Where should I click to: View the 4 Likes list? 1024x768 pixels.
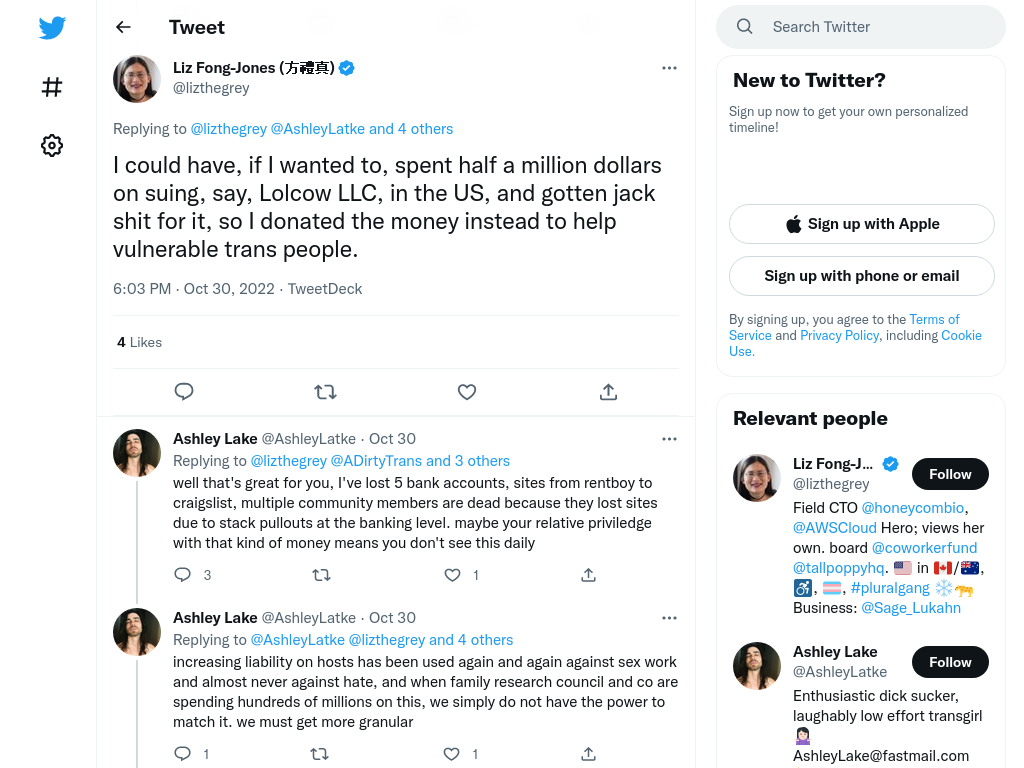pyautogui.click(x=139, y=342)
